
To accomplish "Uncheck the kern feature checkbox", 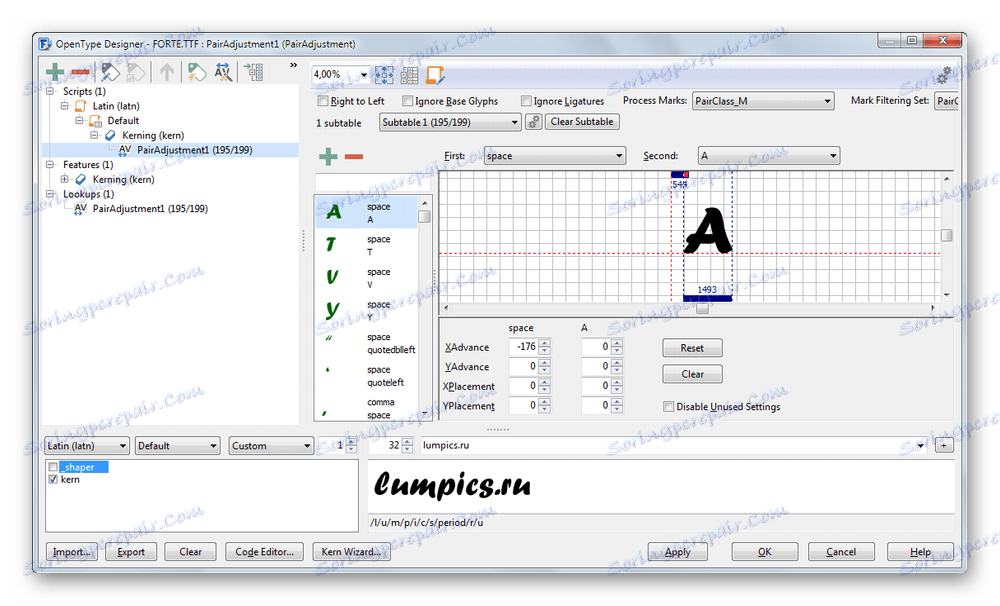I will pyautogui.click(x=53, y=479).
